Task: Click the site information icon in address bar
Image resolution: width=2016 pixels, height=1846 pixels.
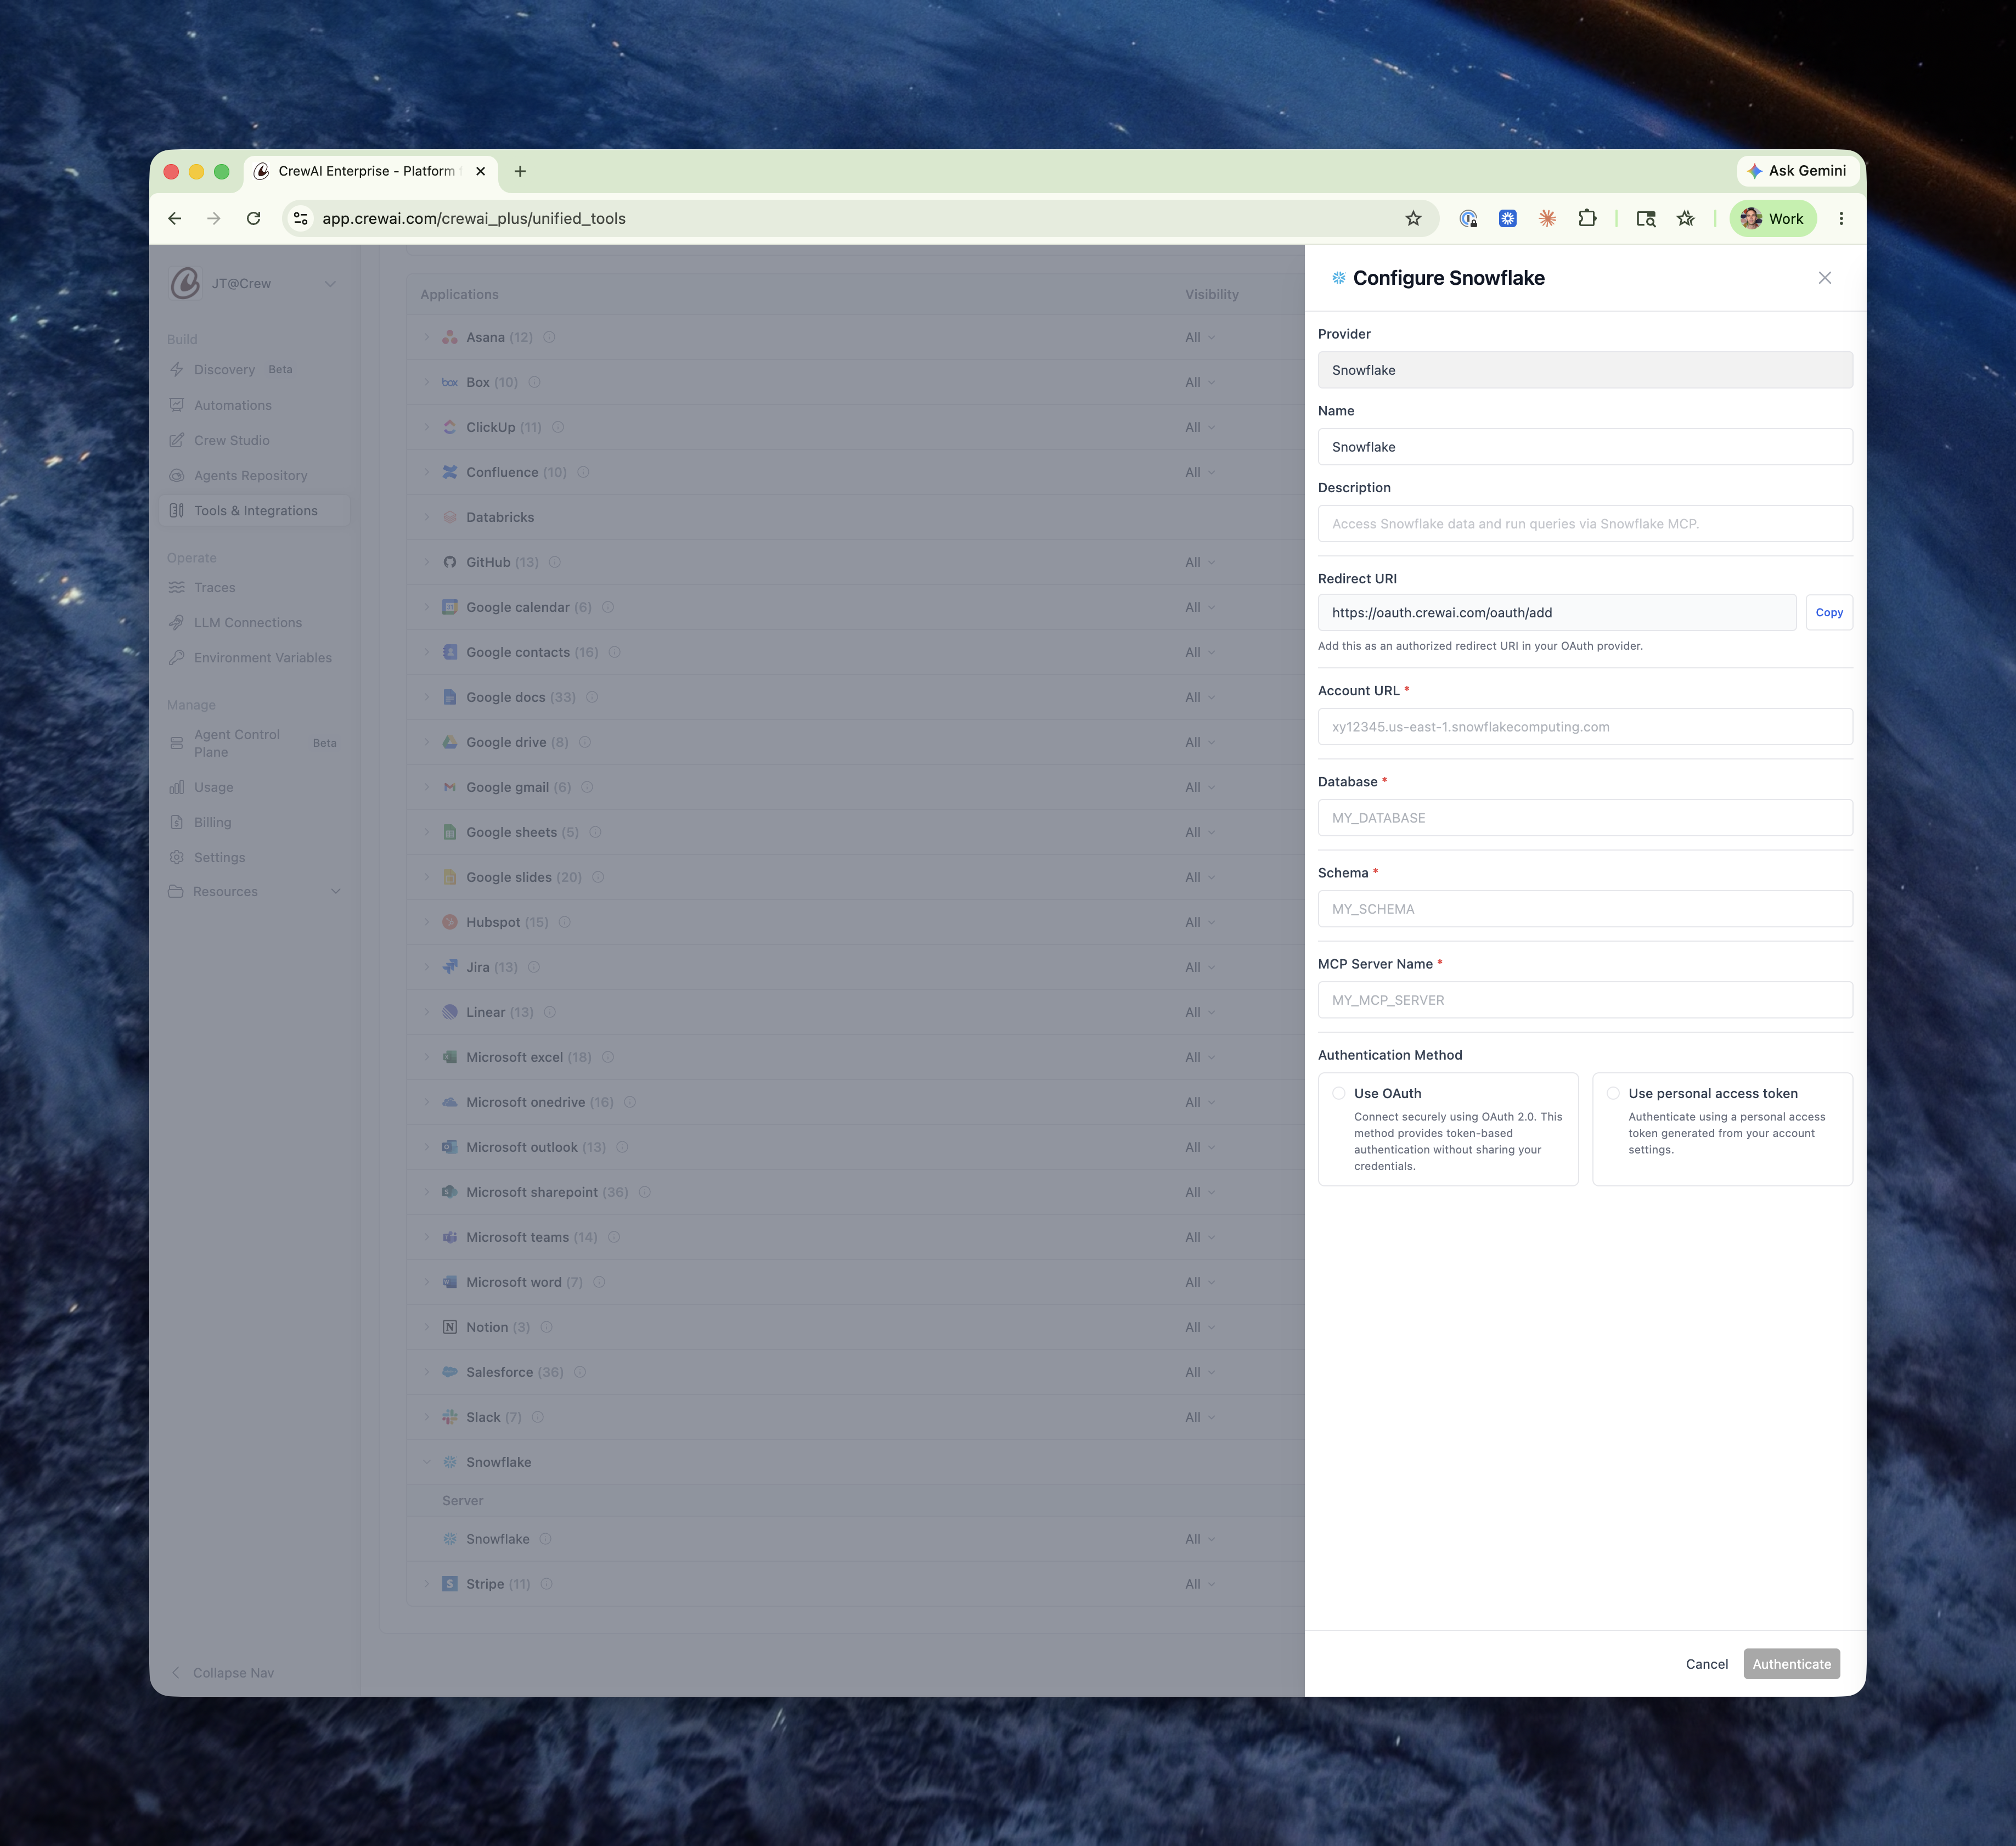Action: coord(300,218)
